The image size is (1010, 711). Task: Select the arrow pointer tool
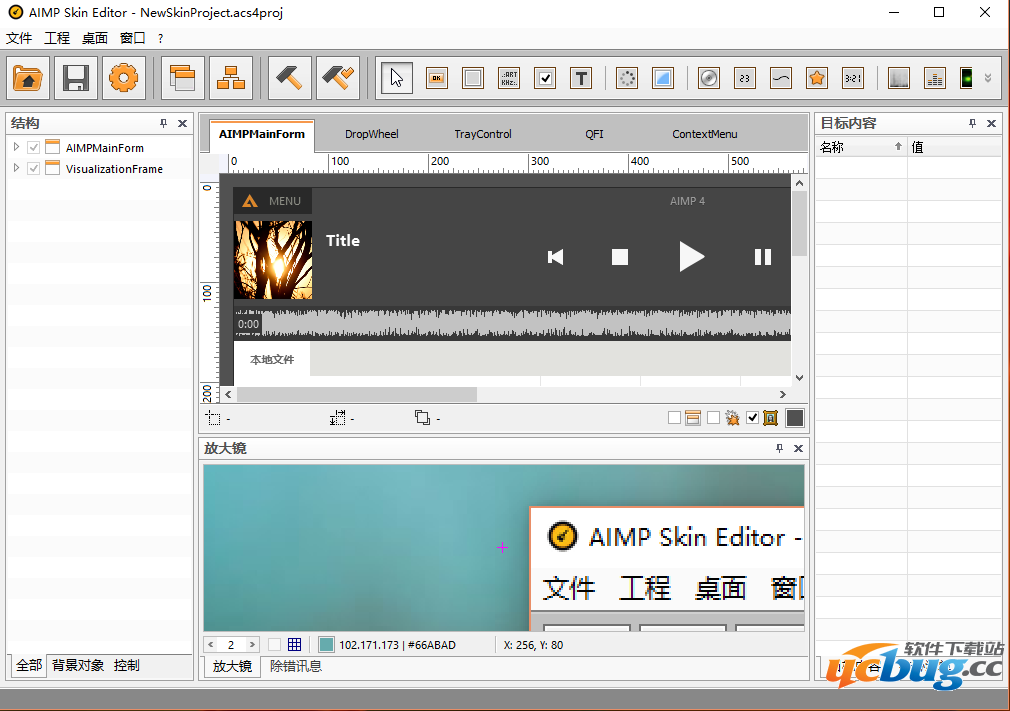click(x=397, y=78)
